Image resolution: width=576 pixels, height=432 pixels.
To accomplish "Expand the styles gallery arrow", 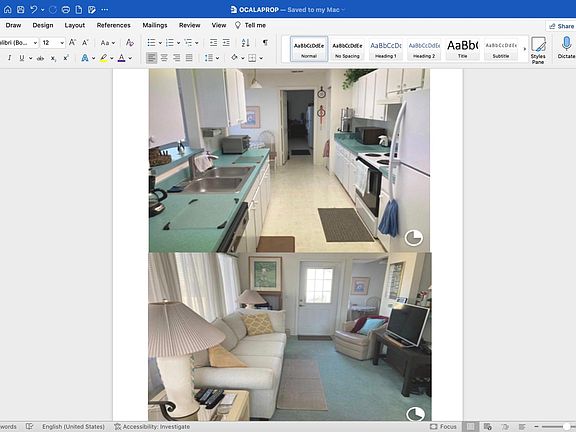I will (x=525, y=49).
